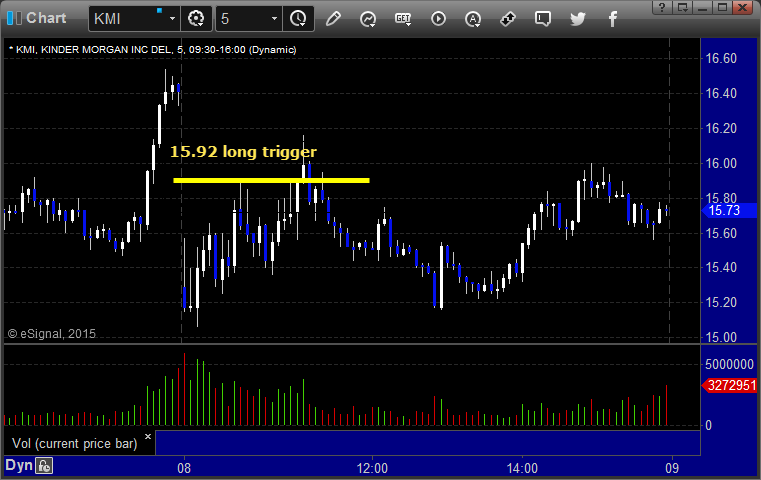Click the Dyn label on time axis
The height and width of the screenshot is (480, 761).
[x=18, y=465]
